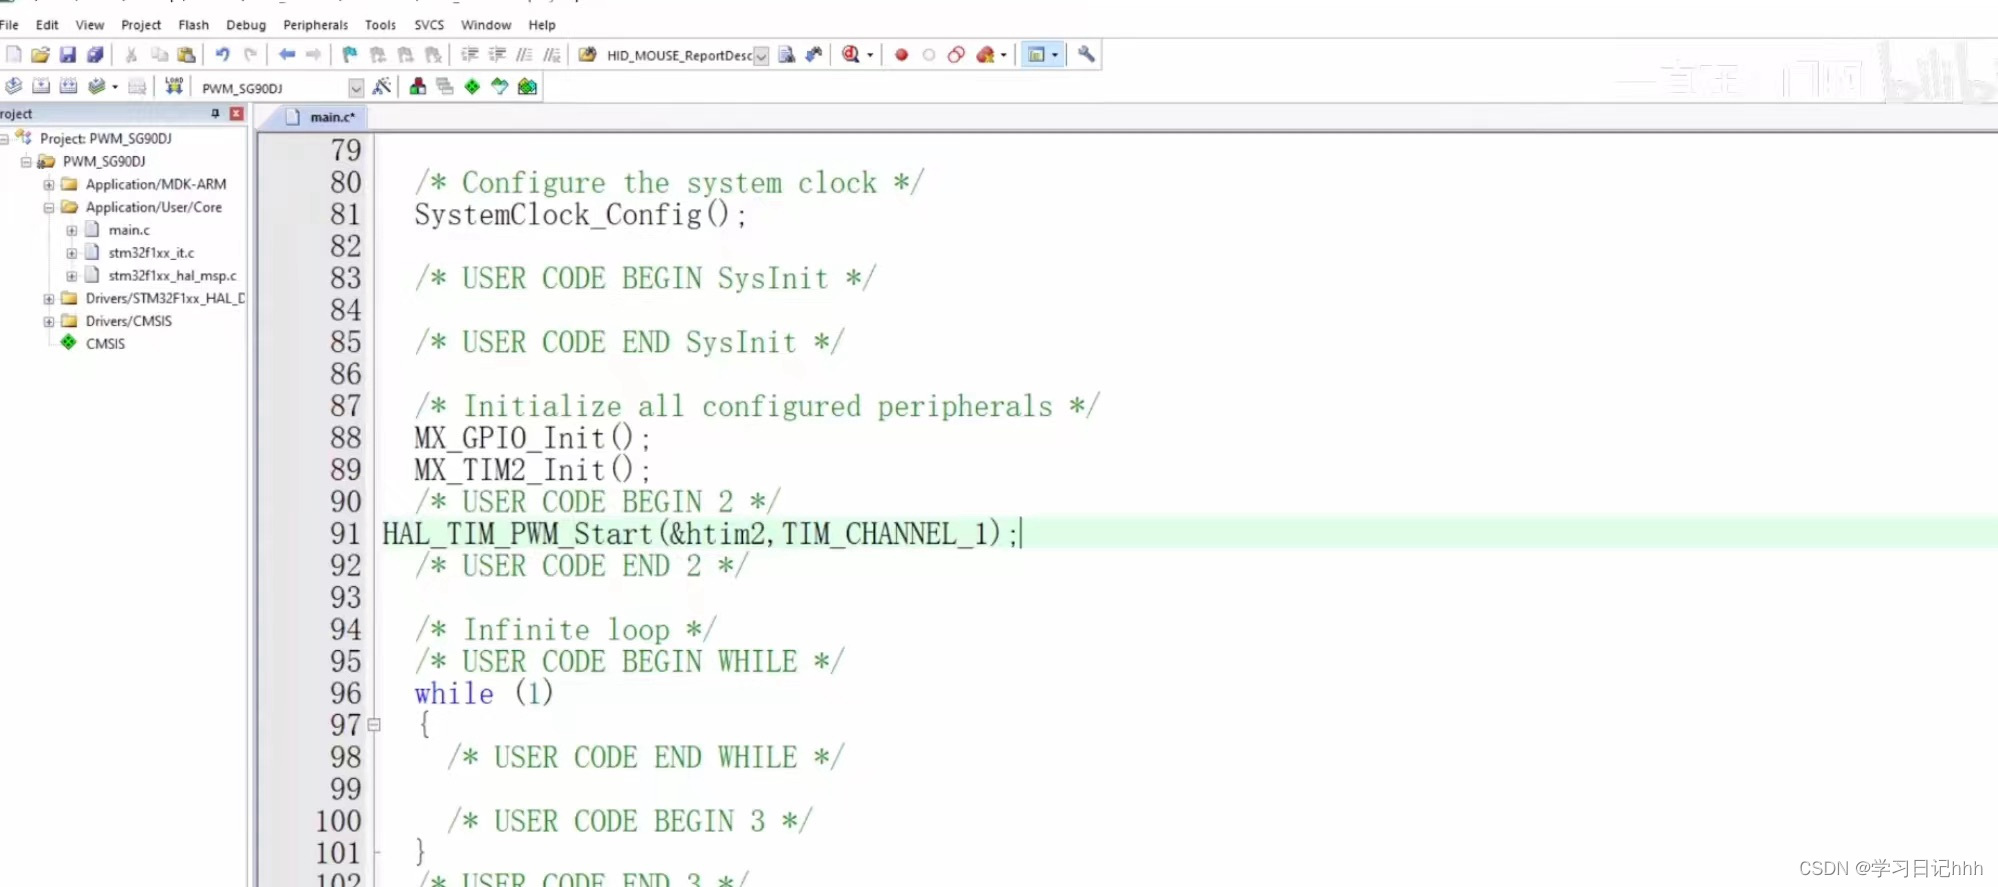This screenshot has width=1998, height=887.
Task: Expand stm32f1xx_hal_msp.c node
Action: (x=71, y=276)
